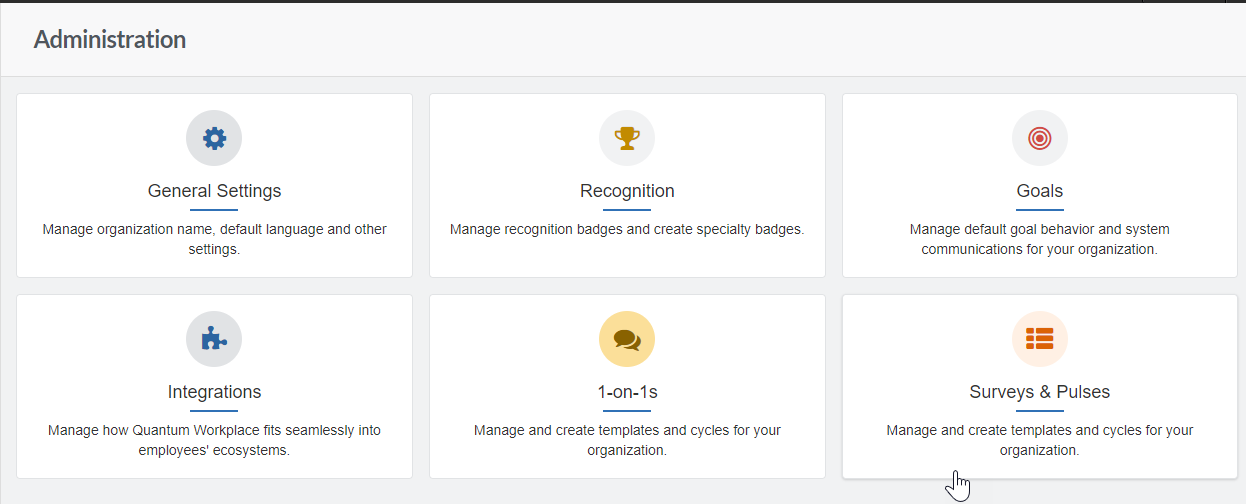Click the General Settings gear icon
This screenshot has height=504, width=1246.
pyautogui.click(x=214, y=138)
